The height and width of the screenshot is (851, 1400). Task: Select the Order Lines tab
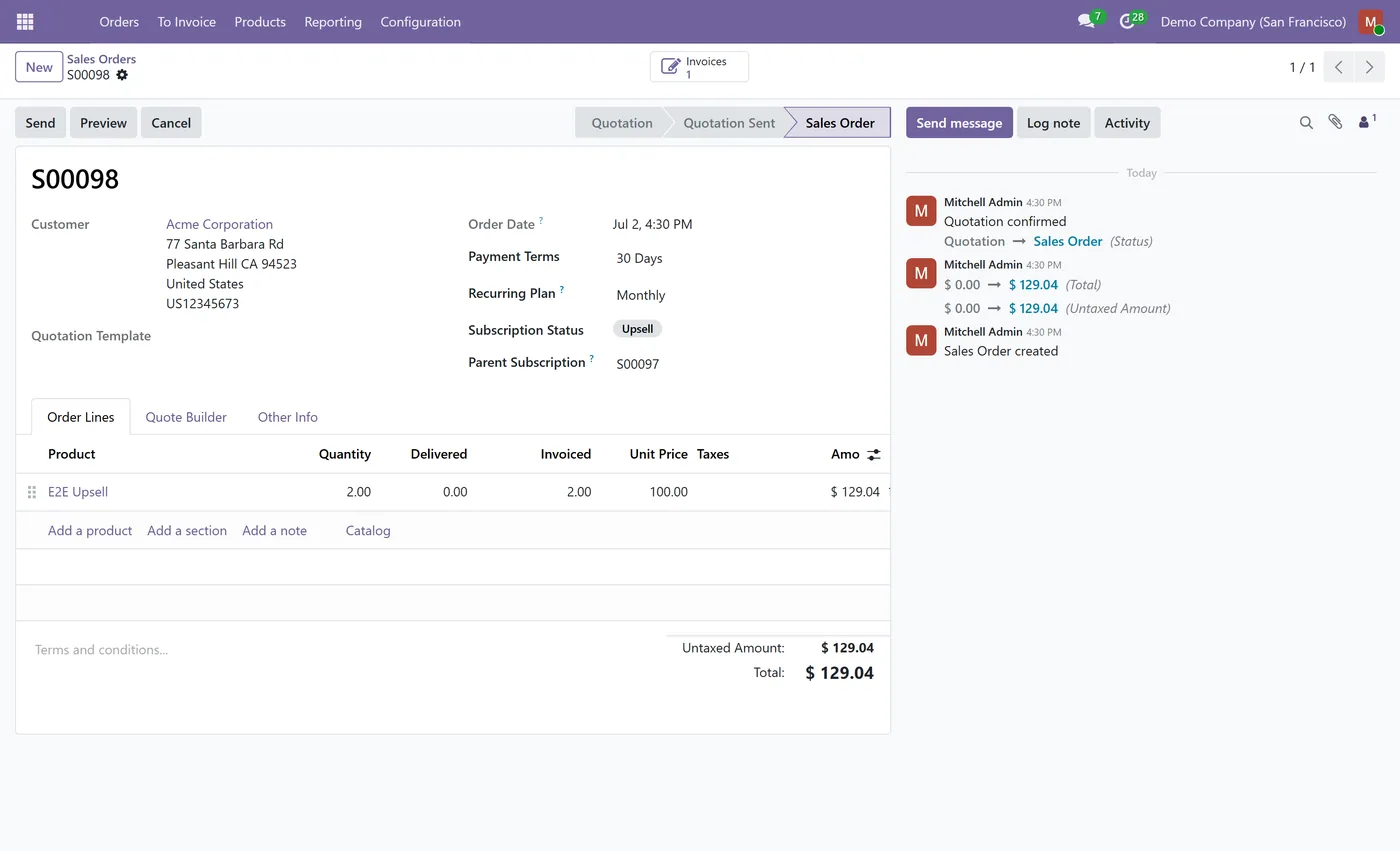coord(81,417)
